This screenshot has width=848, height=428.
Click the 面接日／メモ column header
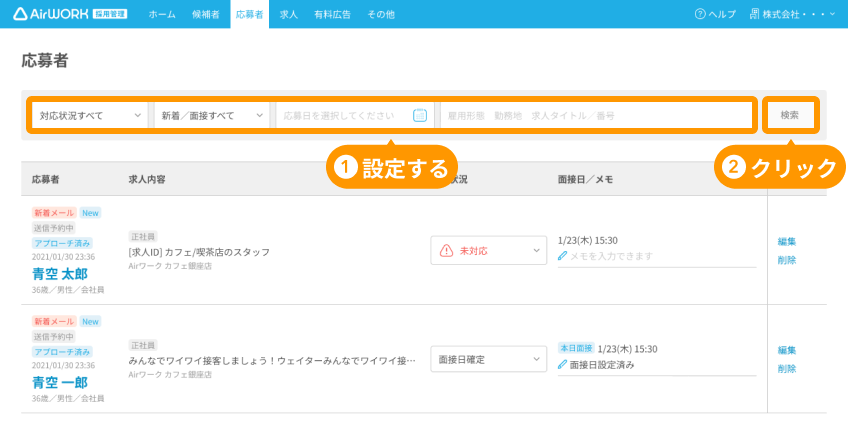click(x=585, y=179)
